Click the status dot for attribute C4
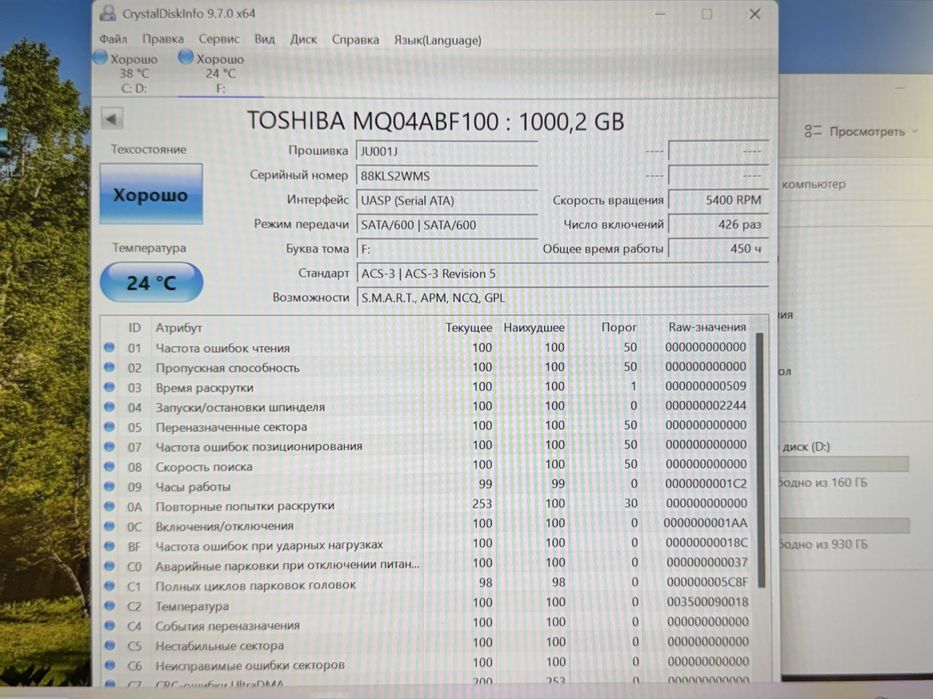This screenshot has height=699, width=933. click(109, 625)
